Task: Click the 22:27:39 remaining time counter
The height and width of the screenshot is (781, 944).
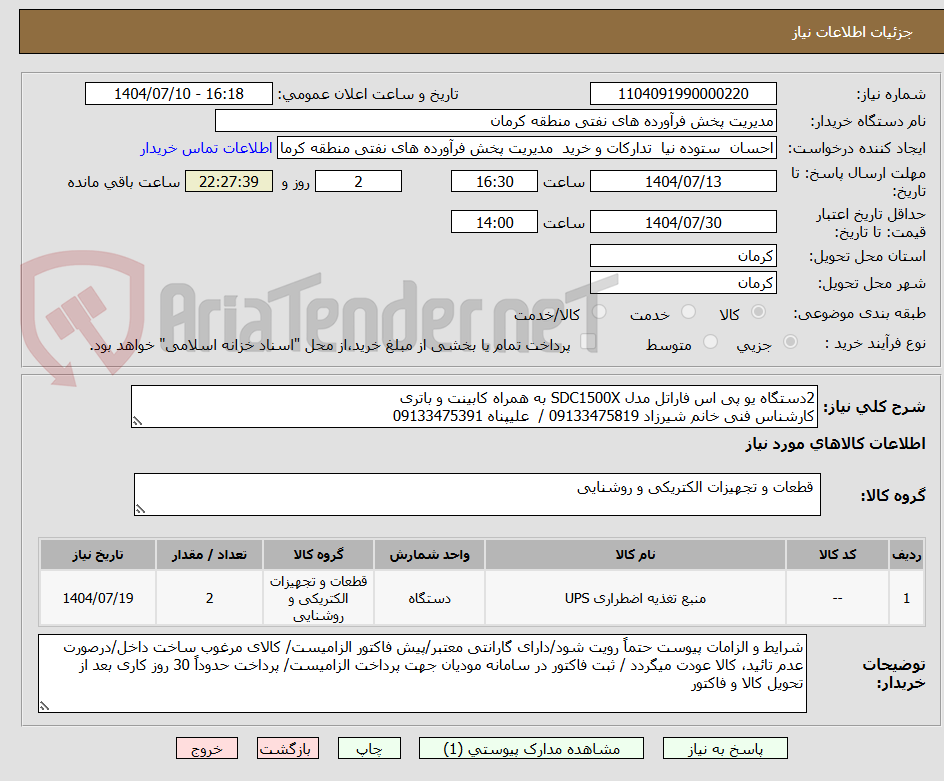Action: 229,182
